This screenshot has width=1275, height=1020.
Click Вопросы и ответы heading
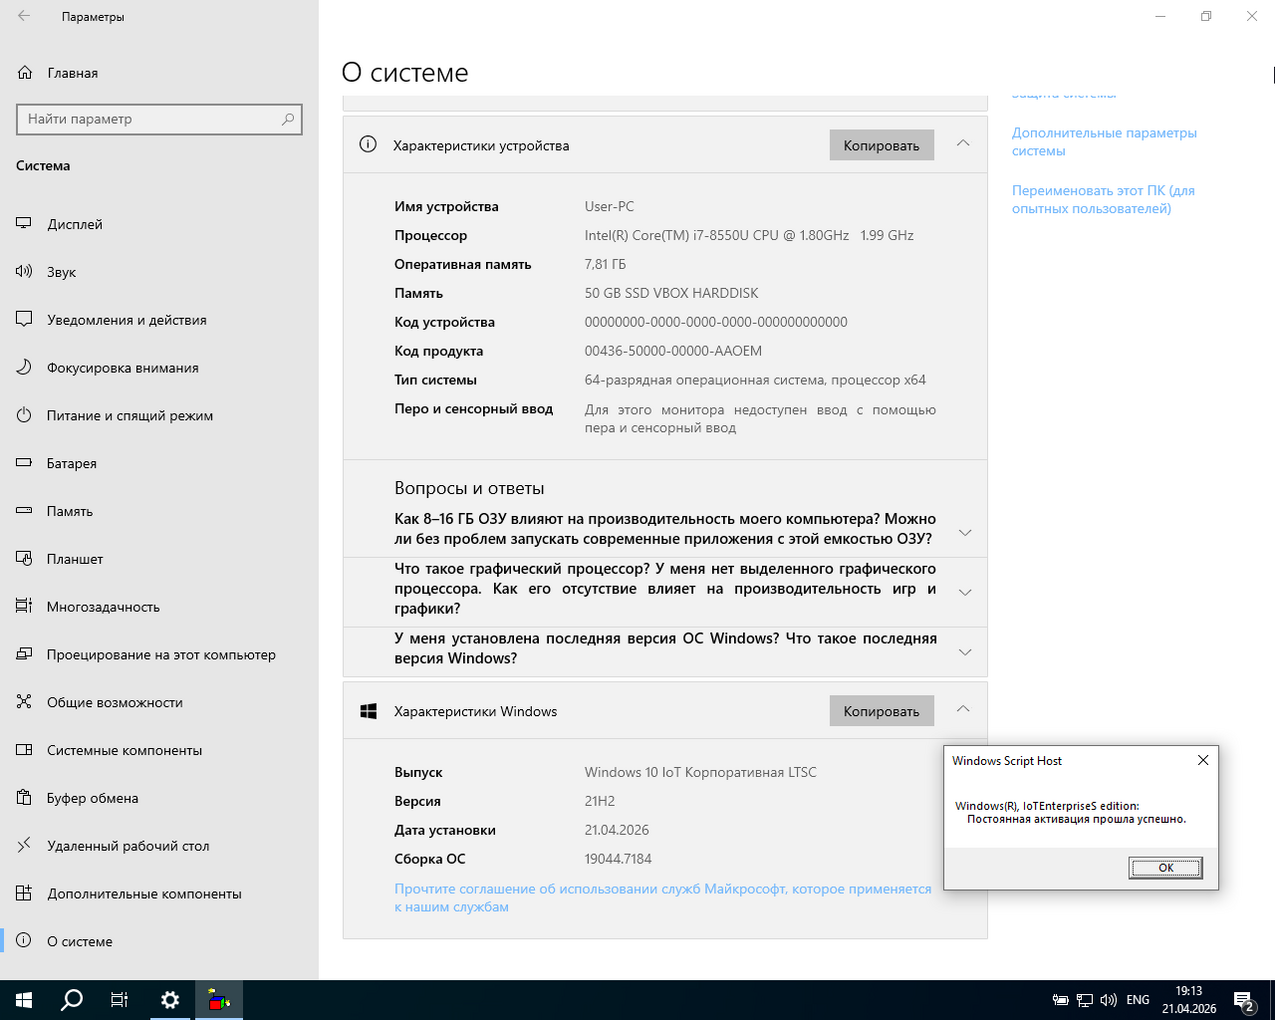pyautogui.click(x=469, y=488)
